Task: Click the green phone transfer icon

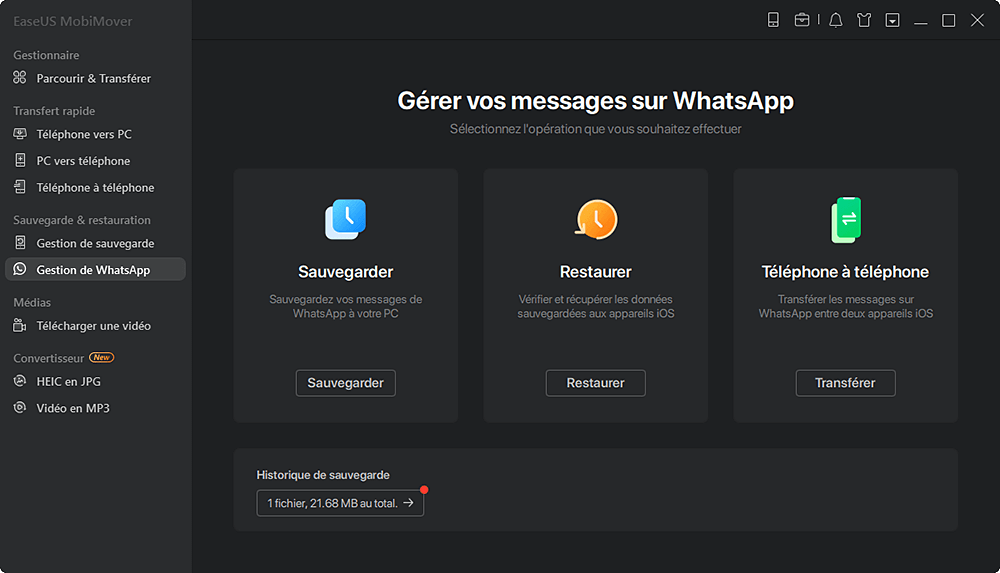Action: [x=846, y=220]
